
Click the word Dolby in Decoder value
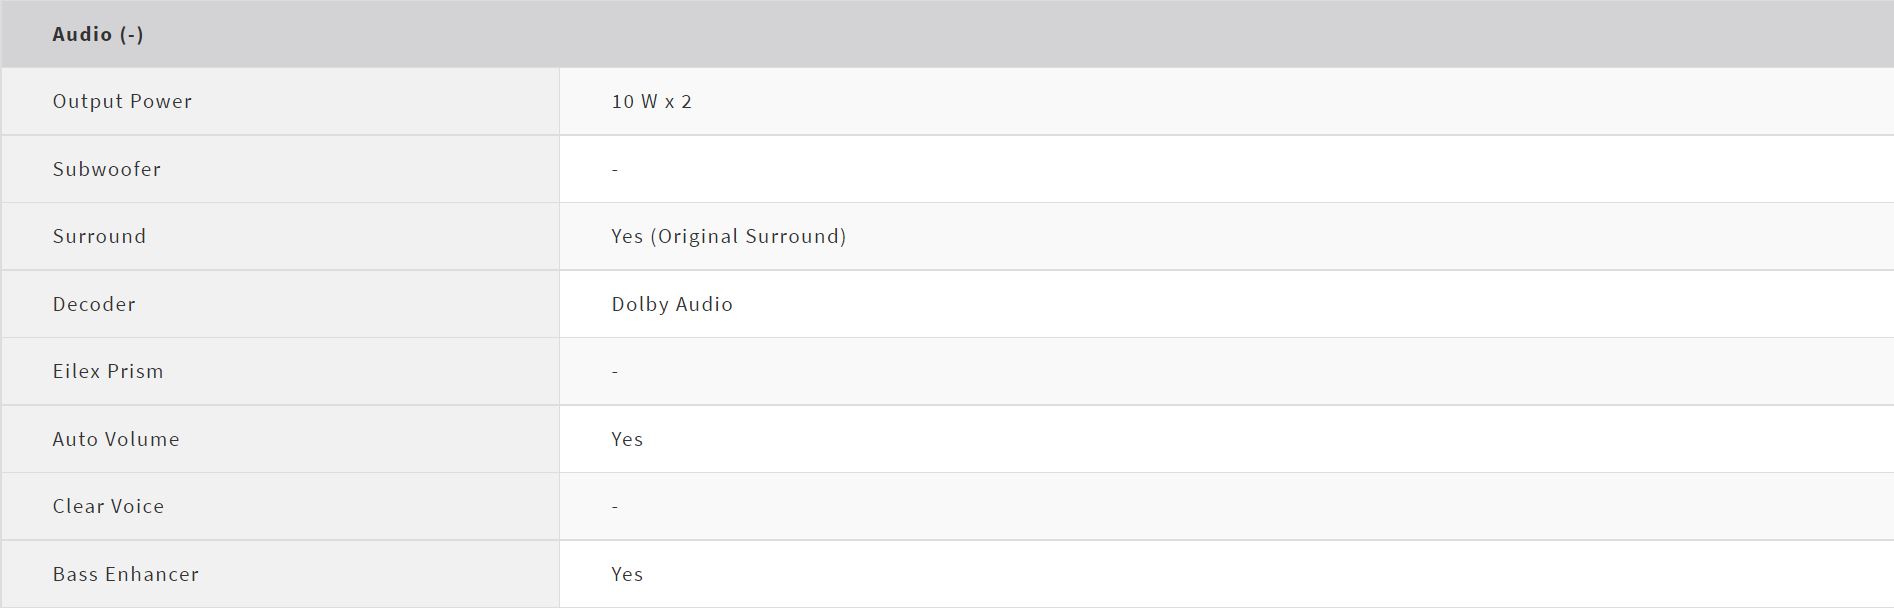pyautogui.click(x=638, y=304)
